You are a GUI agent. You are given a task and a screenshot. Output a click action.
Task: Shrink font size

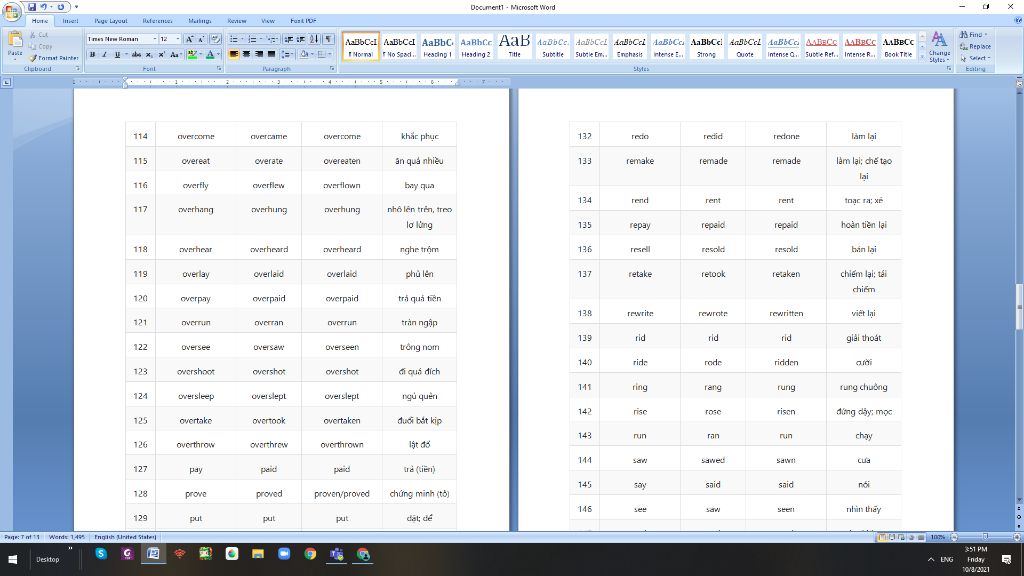coord(202,39)
